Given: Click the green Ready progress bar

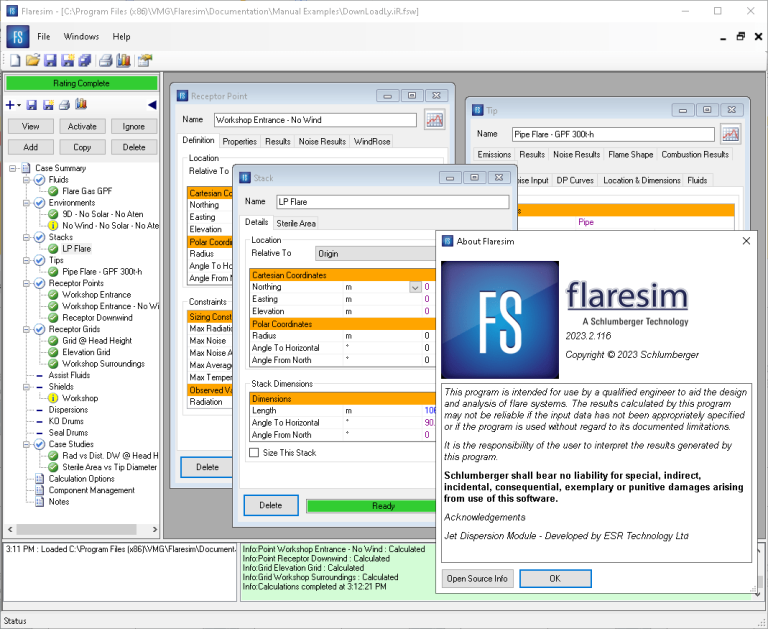Looking at the screenshot, I should click(x=371, y=506).
